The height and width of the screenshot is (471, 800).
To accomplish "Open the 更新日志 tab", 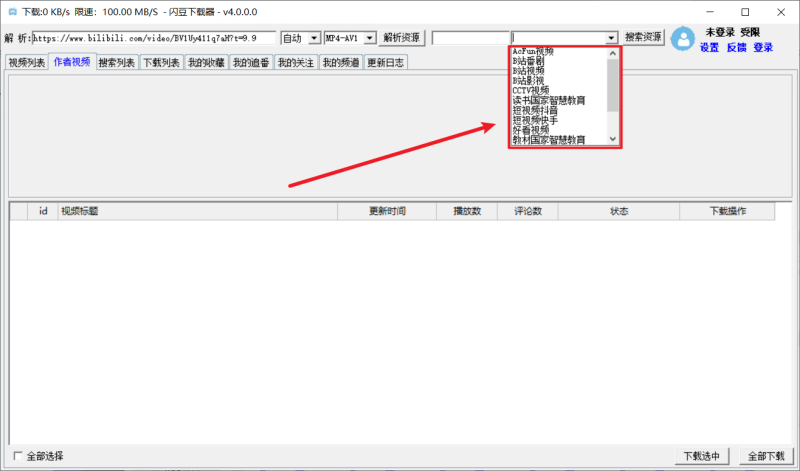I will point(386,62).
